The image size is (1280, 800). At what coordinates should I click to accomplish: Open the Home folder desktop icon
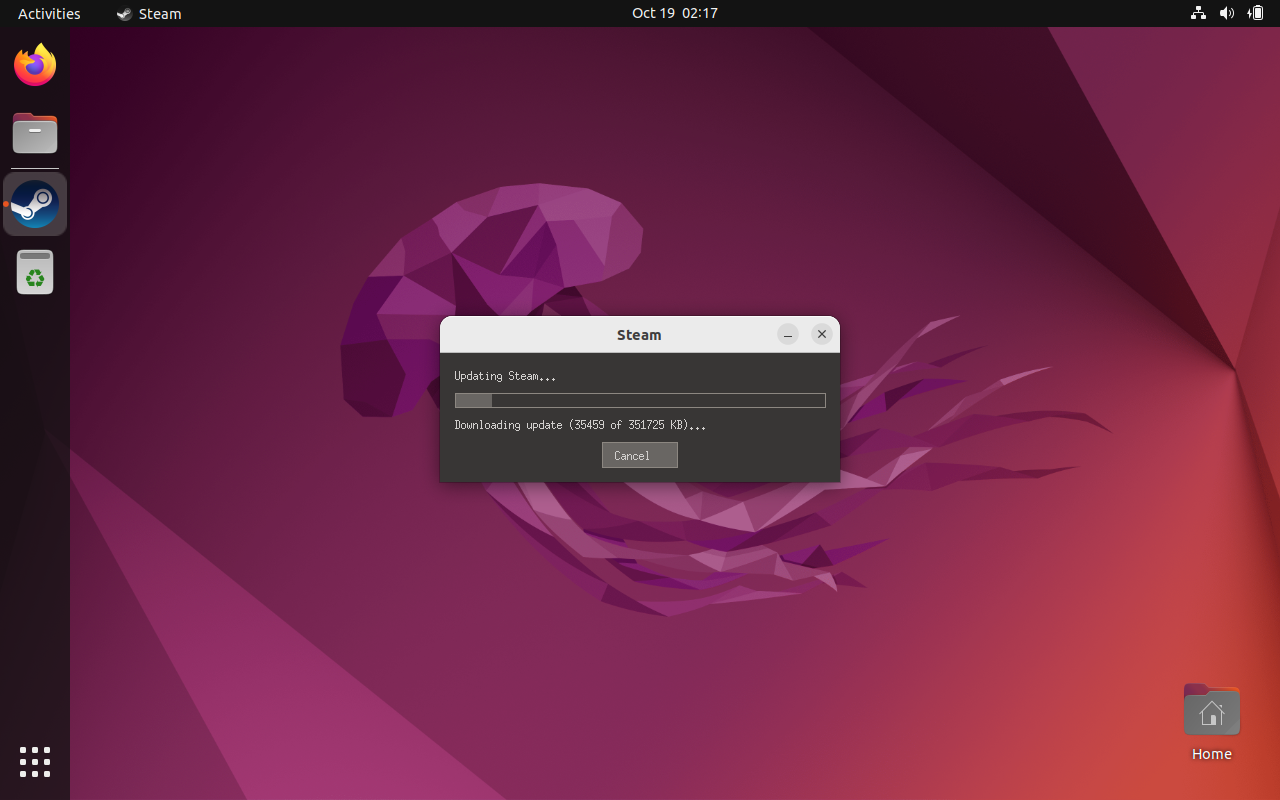coord(1211,723)
